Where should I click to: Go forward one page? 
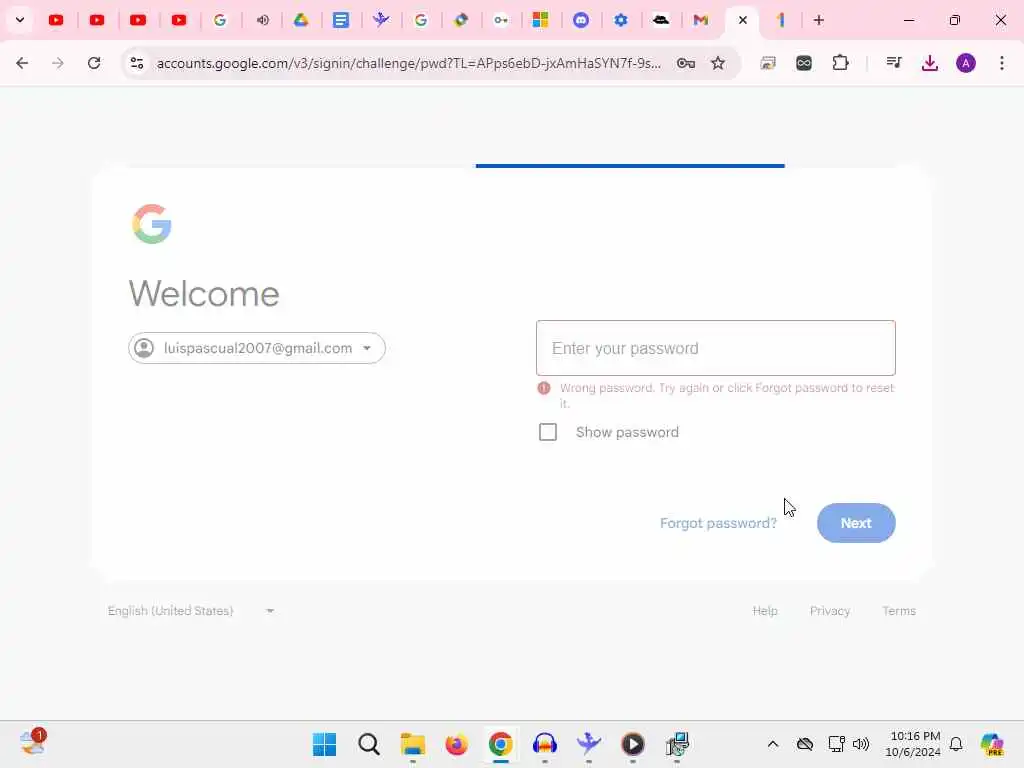(x=58, y=63)
